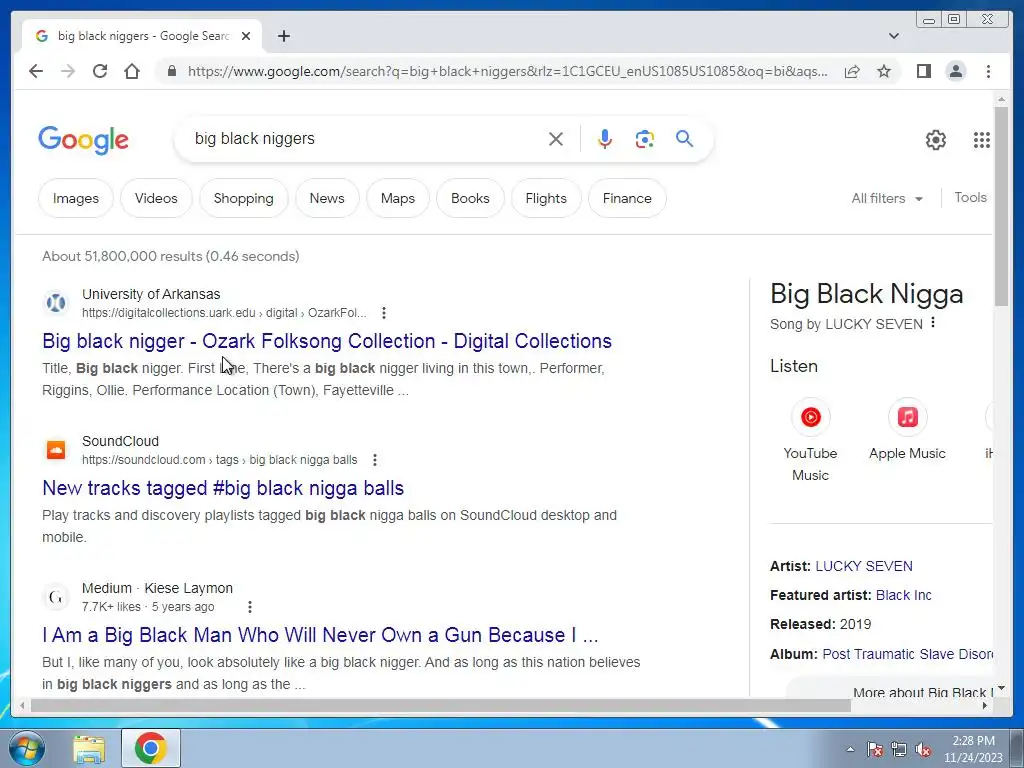This screenshot has width=1024, height=768.
Task: Open the Google apps grid
Action: 982,140
